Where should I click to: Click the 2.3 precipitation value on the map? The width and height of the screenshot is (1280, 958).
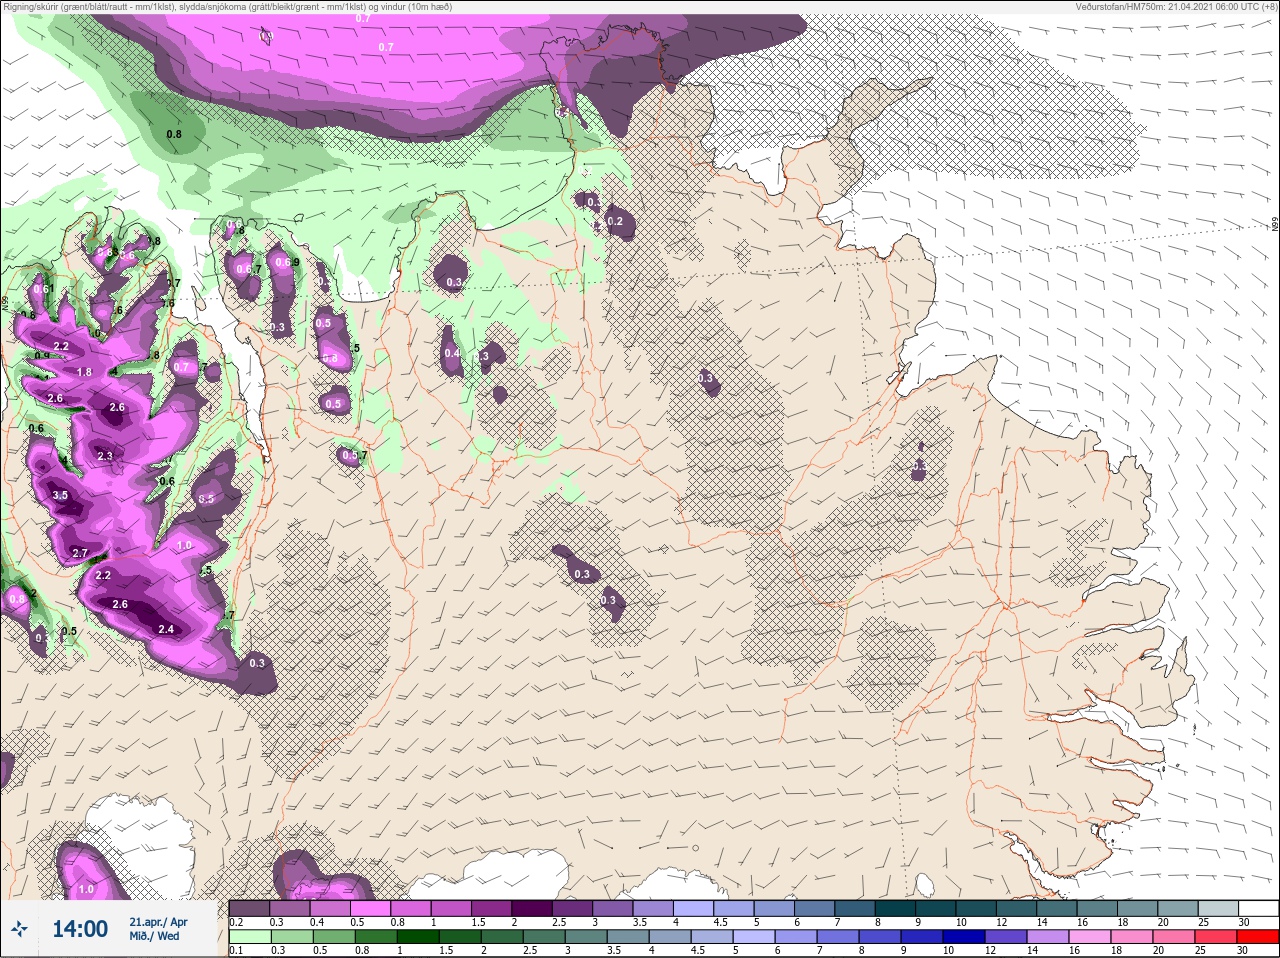click(x=105, y=456)
